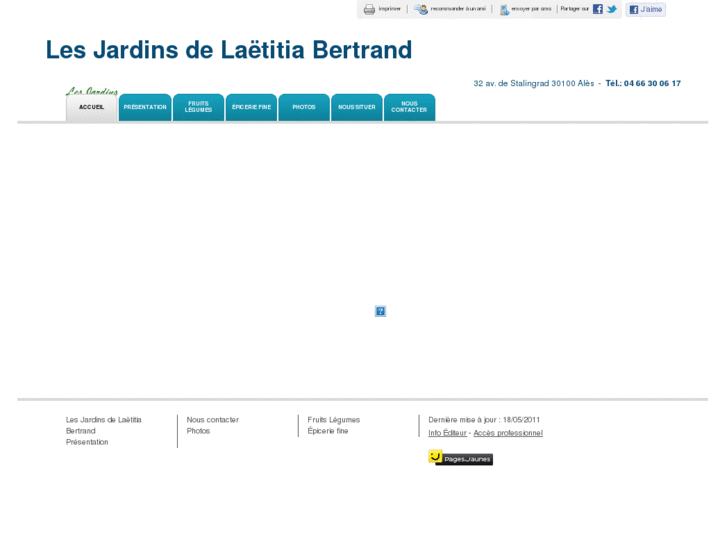
Task: Open the Photos tab
Action: point(304,107)
